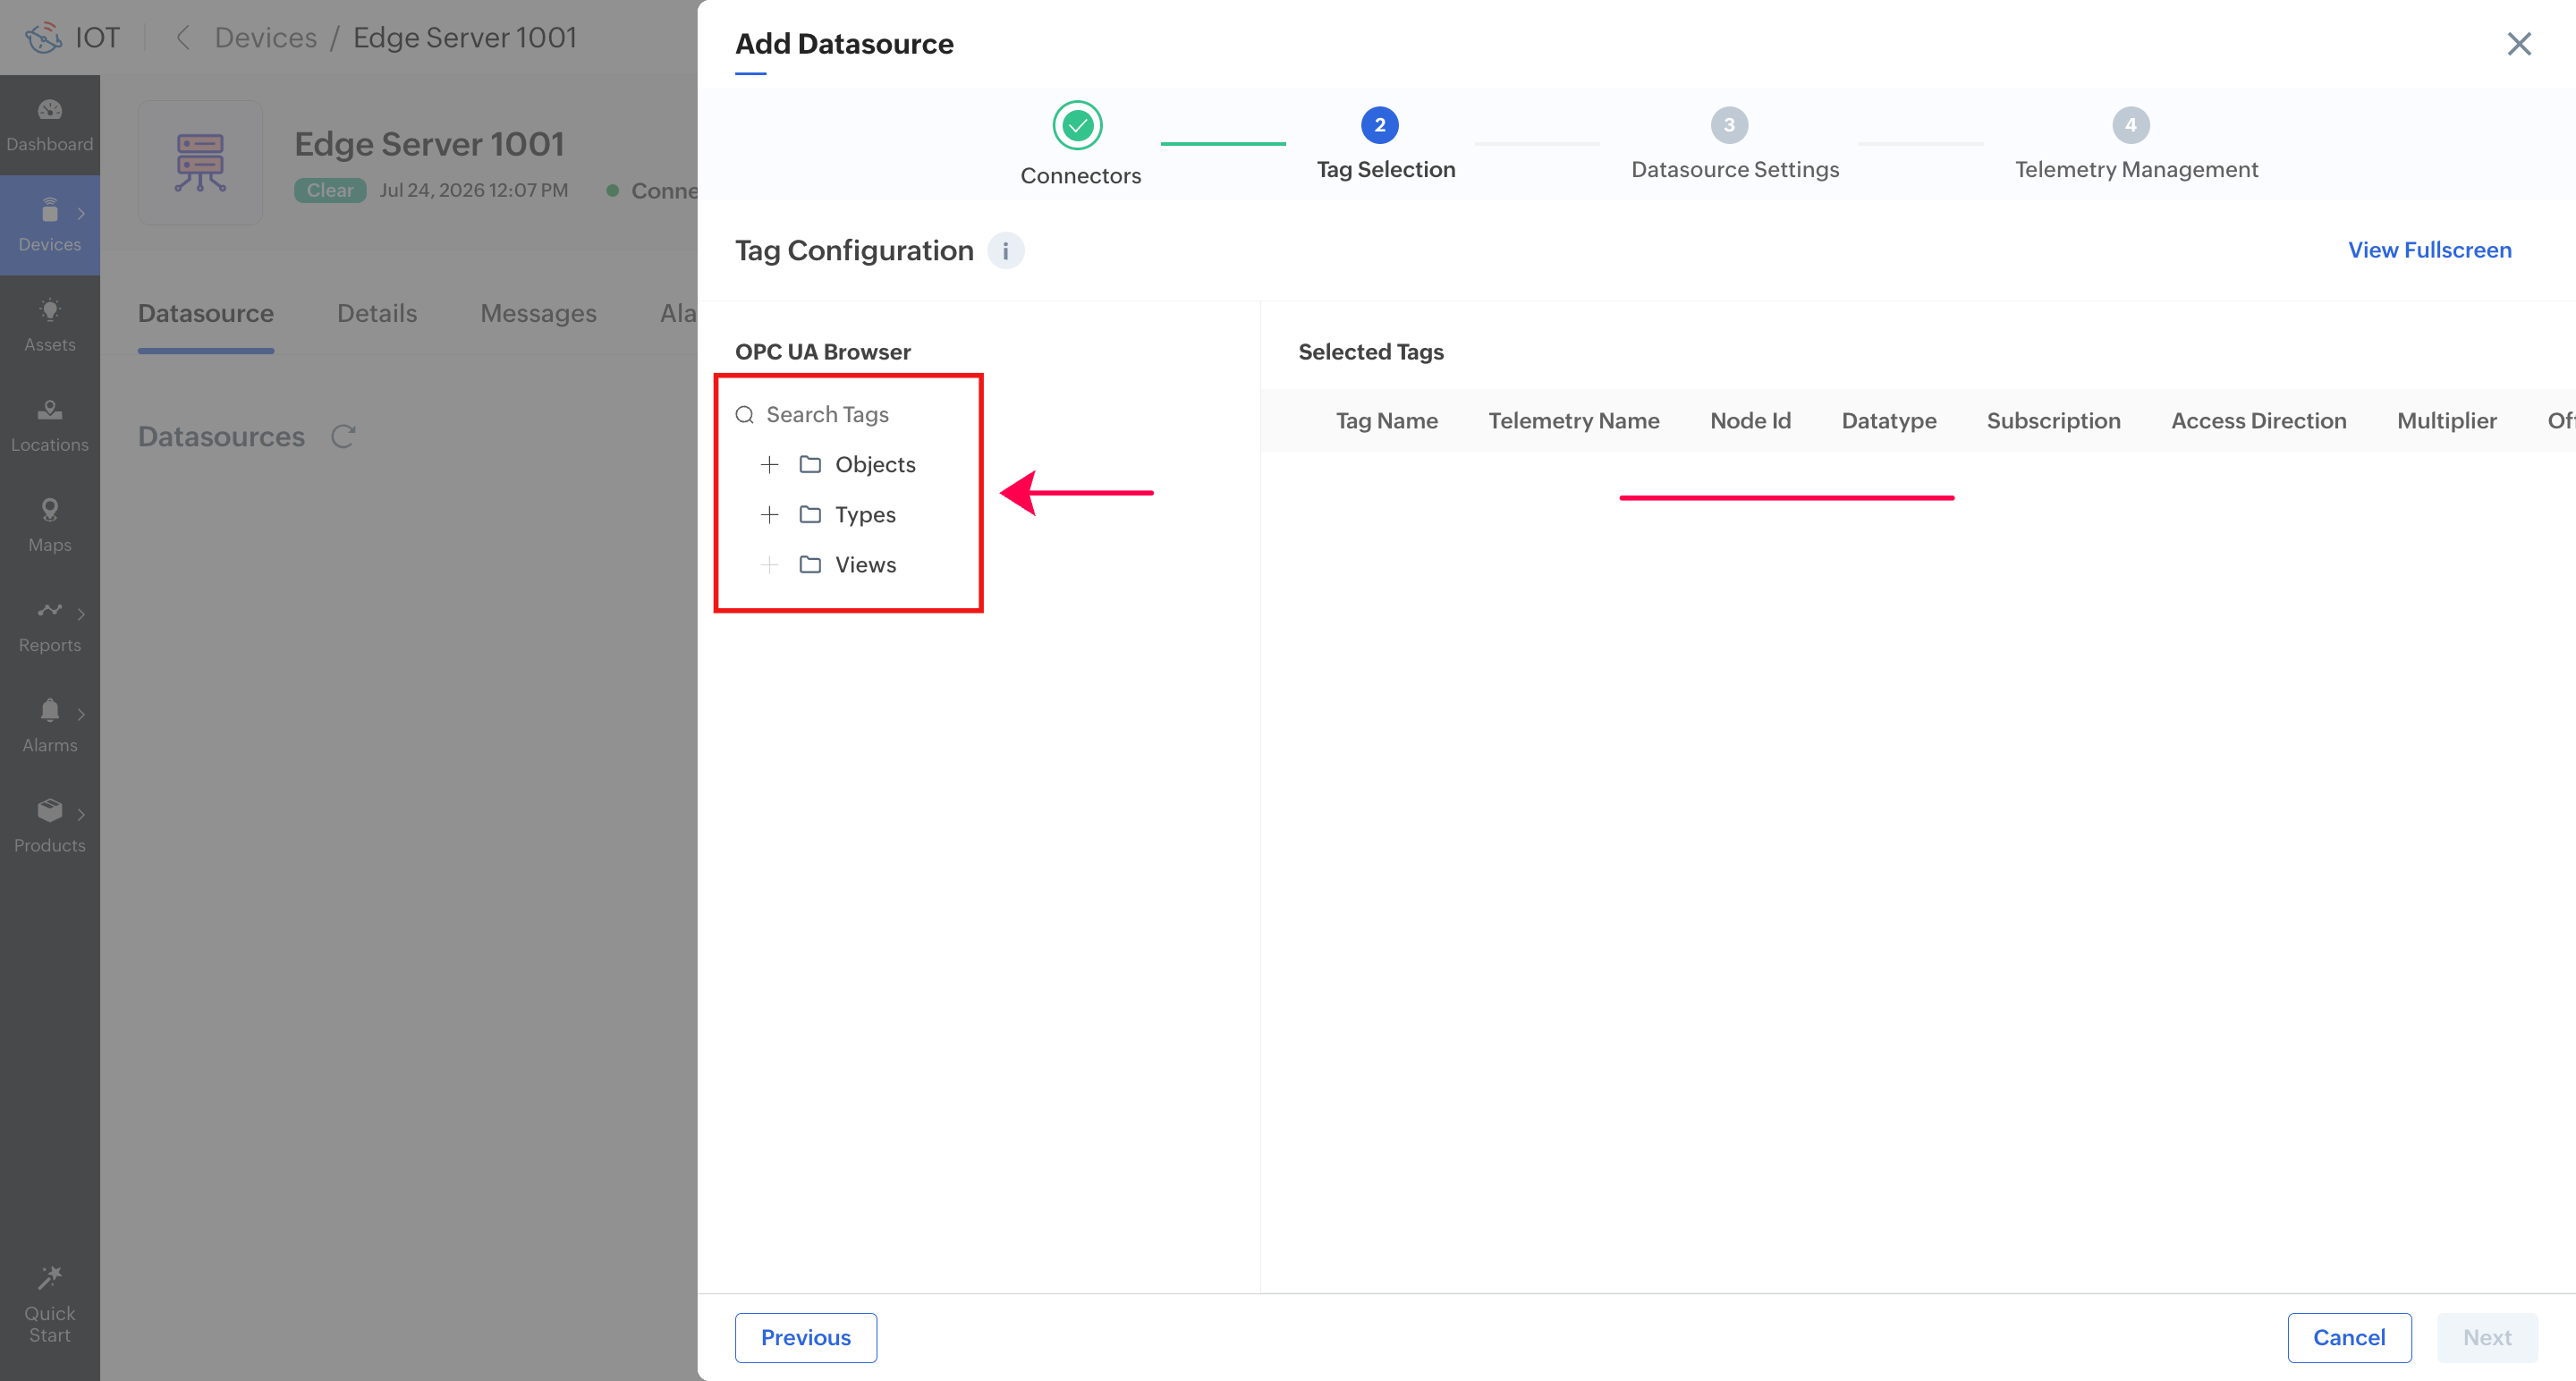2576x1381 pixels.
Task: Expand the Alarms sidebar submenu chevron
Action: point(81,713)
